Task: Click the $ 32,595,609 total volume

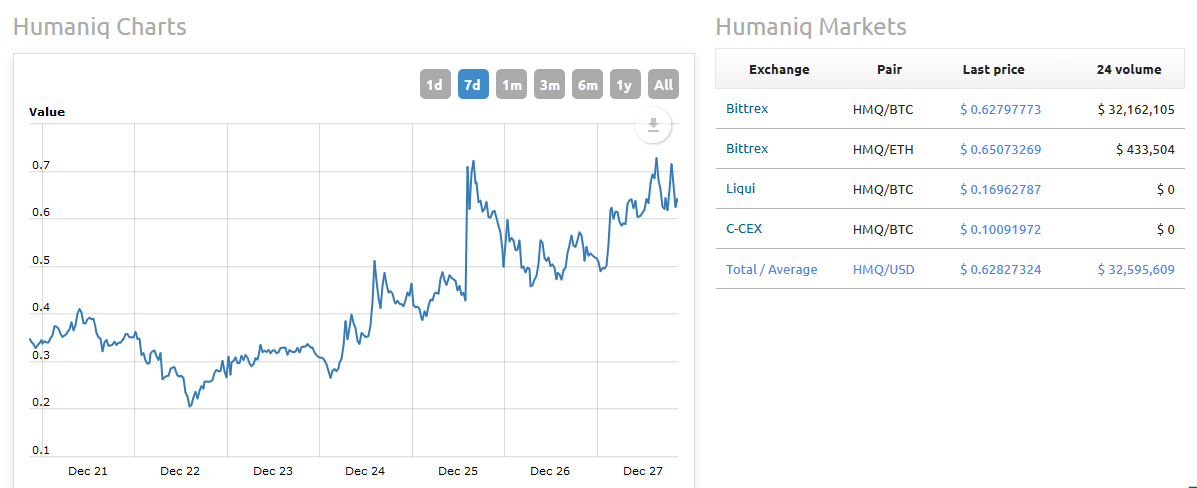Action: [x=1135, y=270]
